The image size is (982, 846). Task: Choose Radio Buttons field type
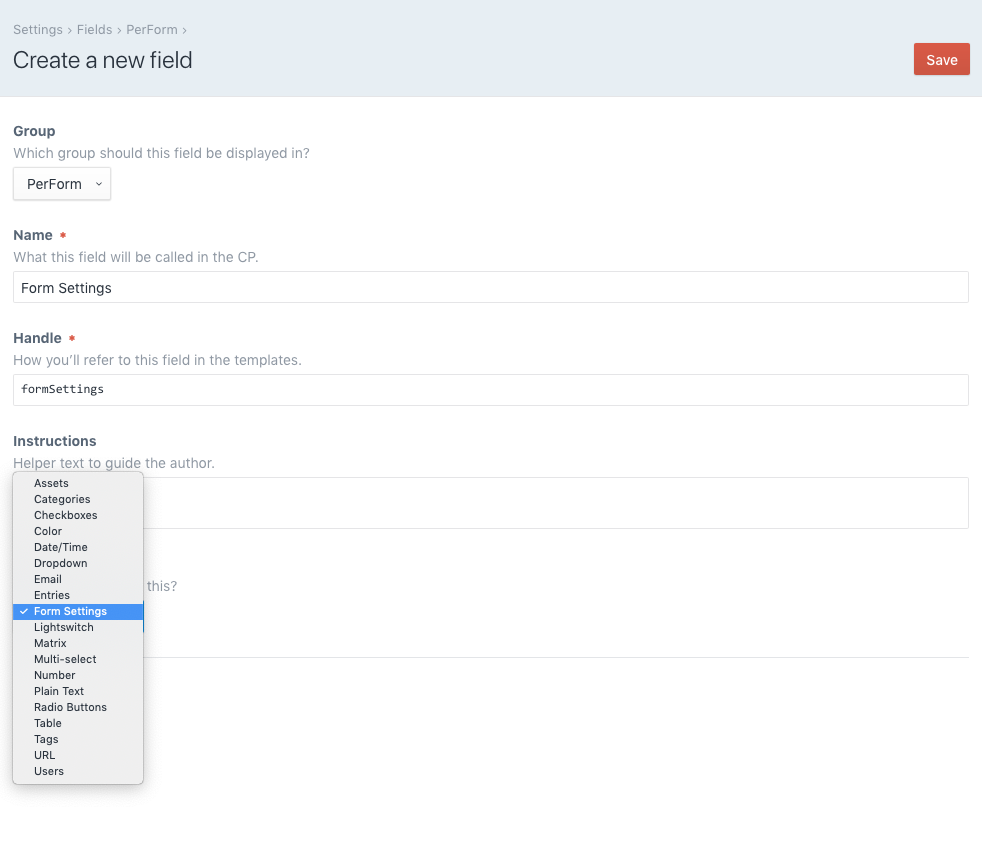(70, 707)
